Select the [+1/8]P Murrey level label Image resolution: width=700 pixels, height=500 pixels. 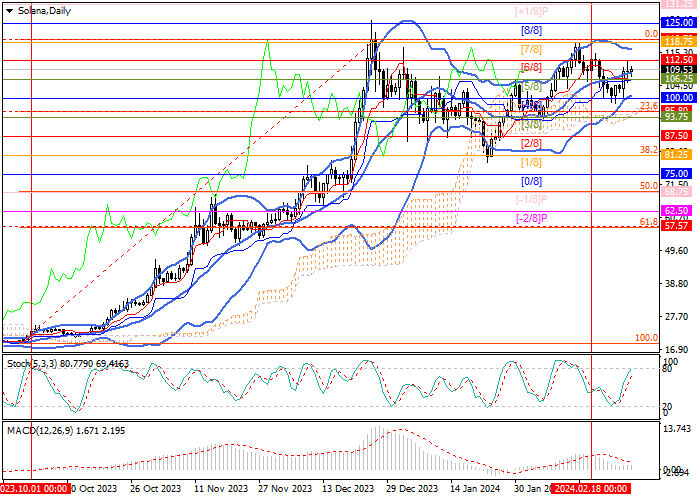click(x=531, y=12)
